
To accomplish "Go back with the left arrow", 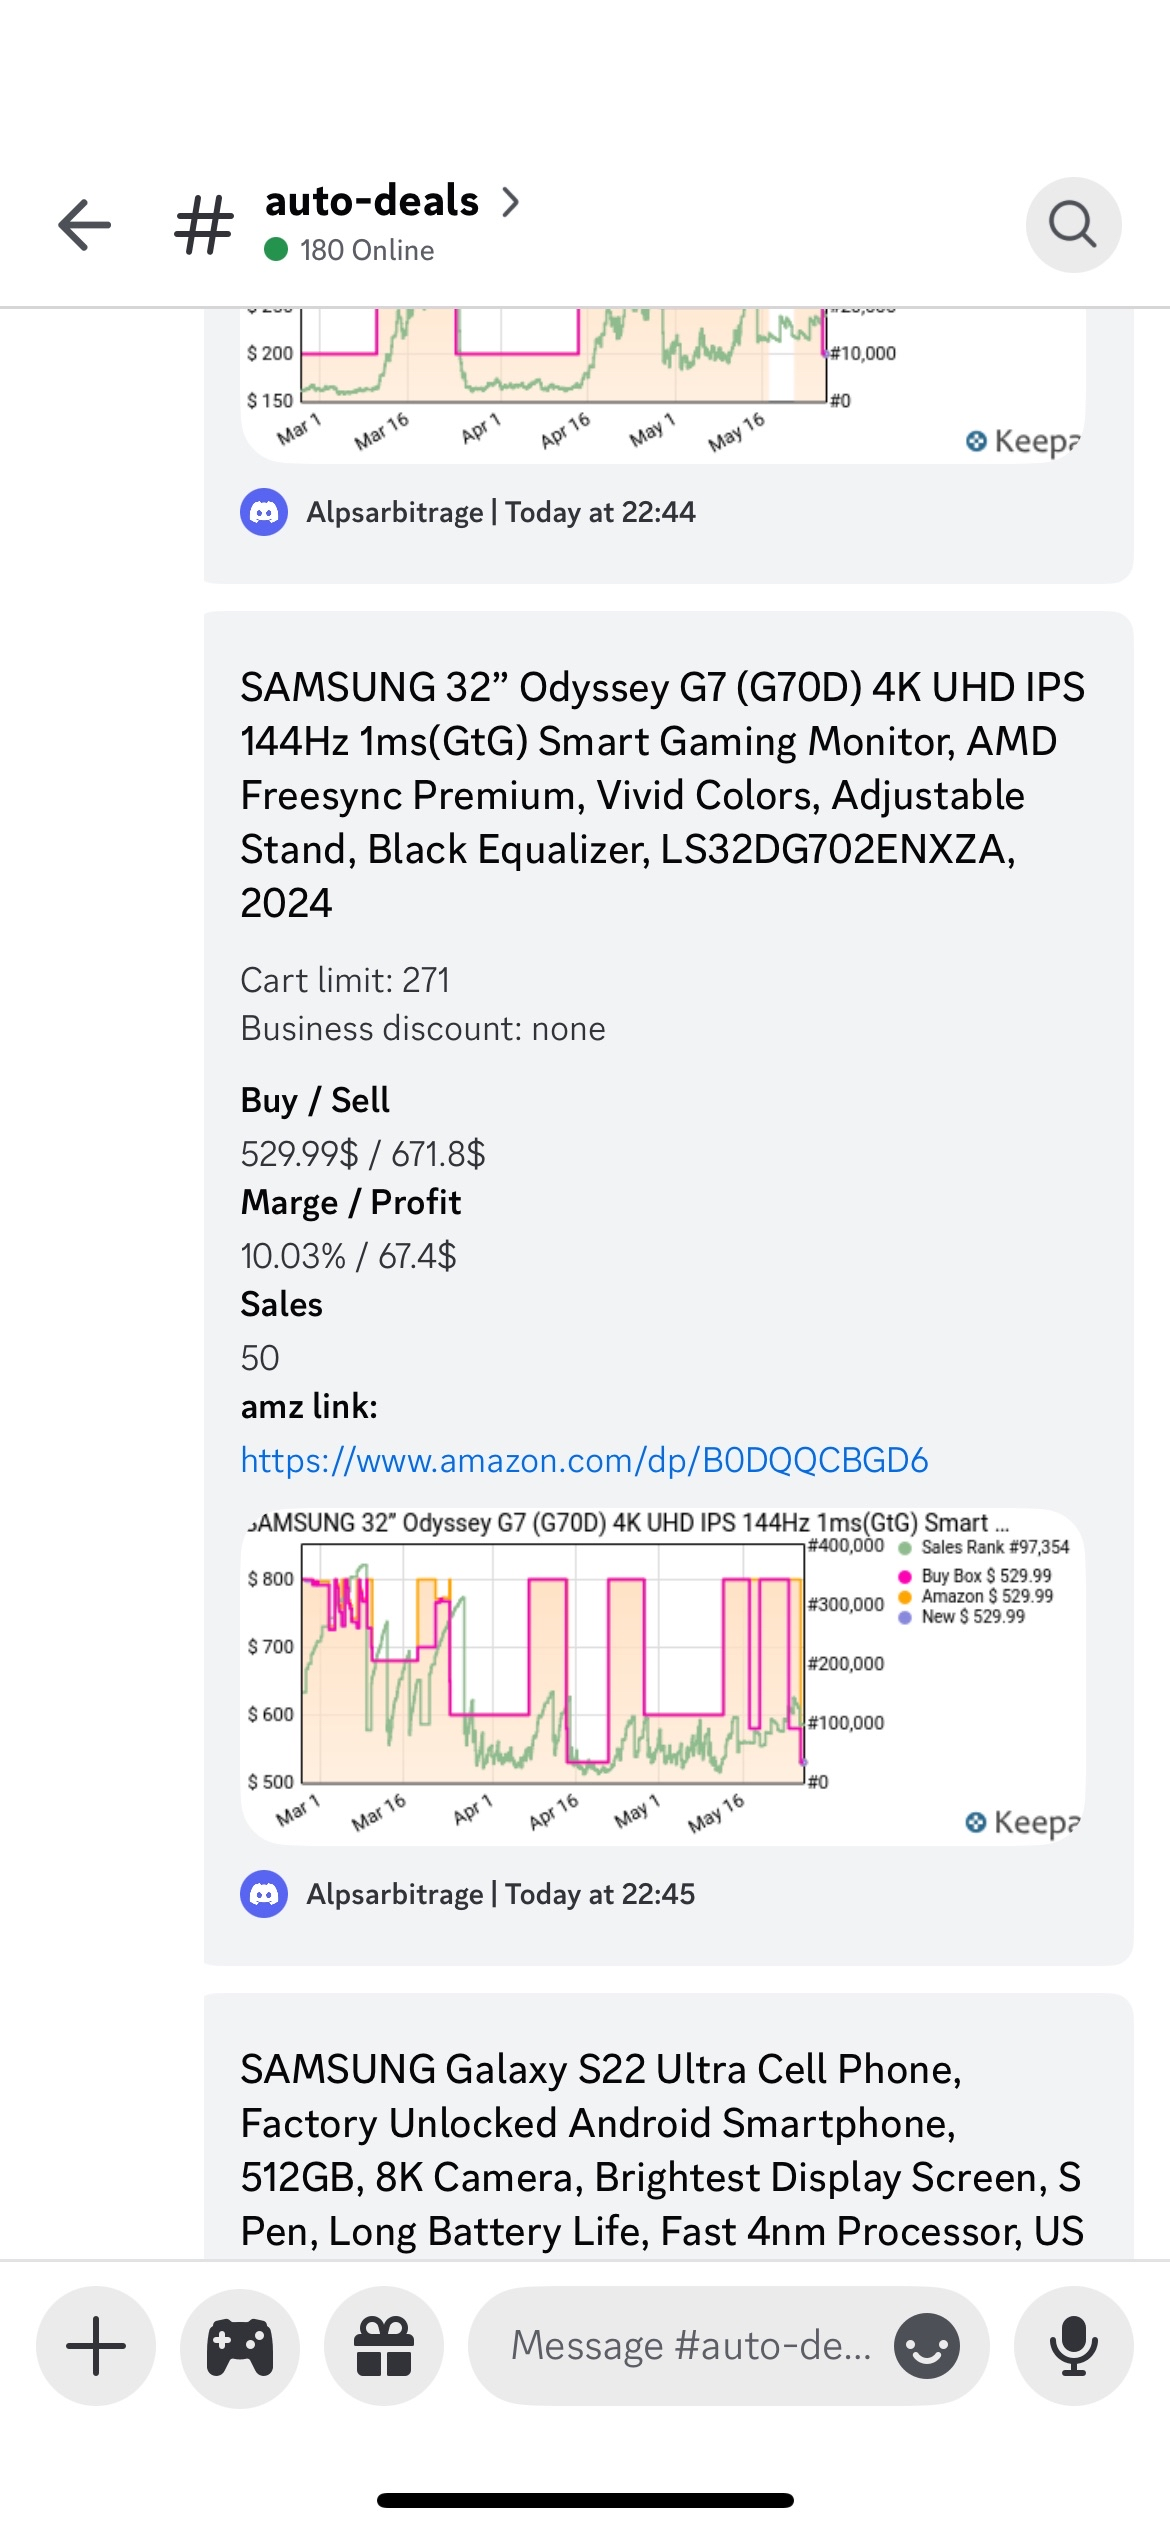I will [x=84, y=224].
